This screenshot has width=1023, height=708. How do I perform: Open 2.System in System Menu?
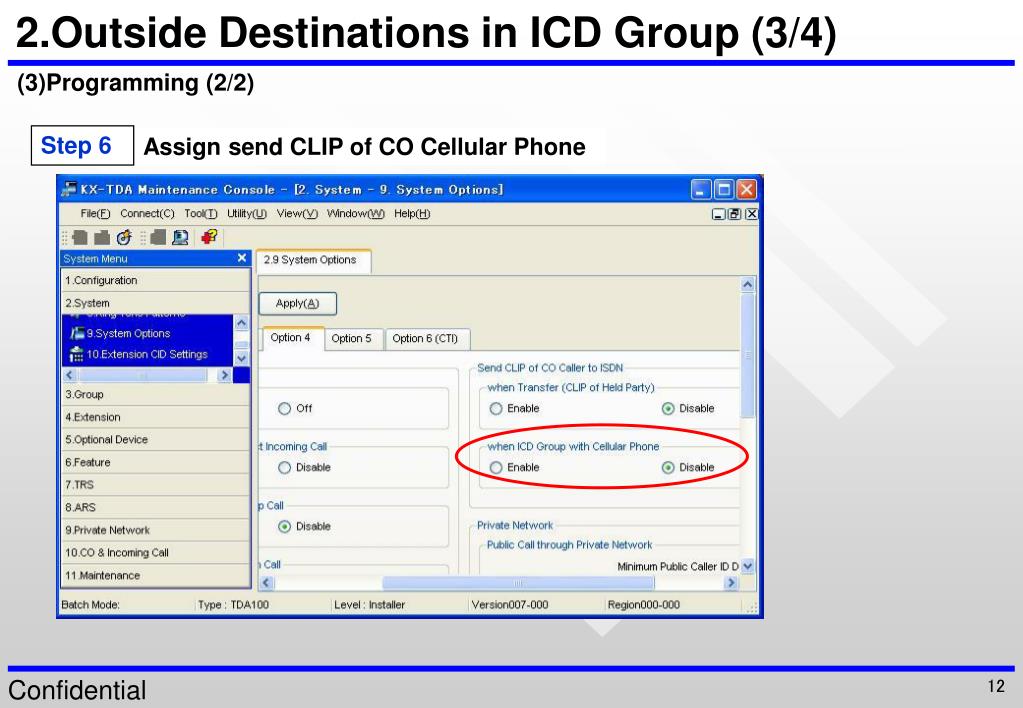156,303
